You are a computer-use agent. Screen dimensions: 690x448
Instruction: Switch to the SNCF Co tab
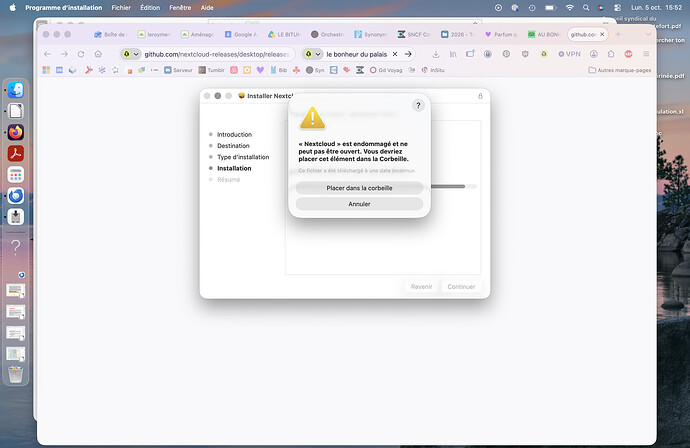tap(414, 34)
